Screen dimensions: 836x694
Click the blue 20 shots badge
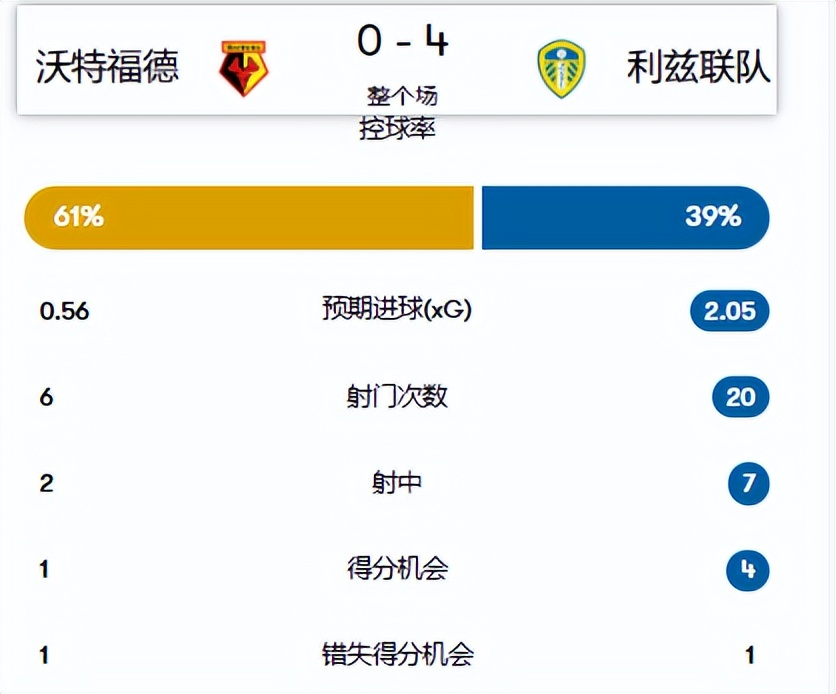tap(741, 397)
